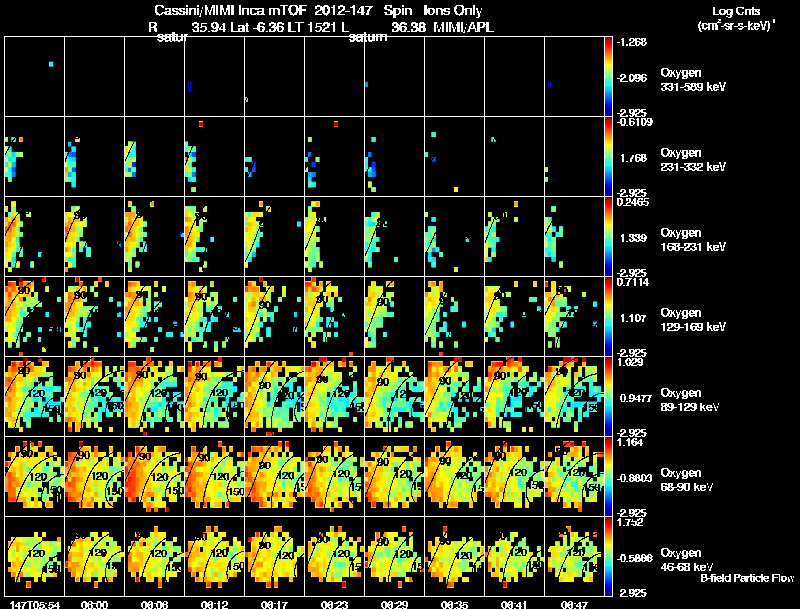Click the '06:29' time label
The image size is (800, 609).
pyautogui.click(x=394, y=605)
